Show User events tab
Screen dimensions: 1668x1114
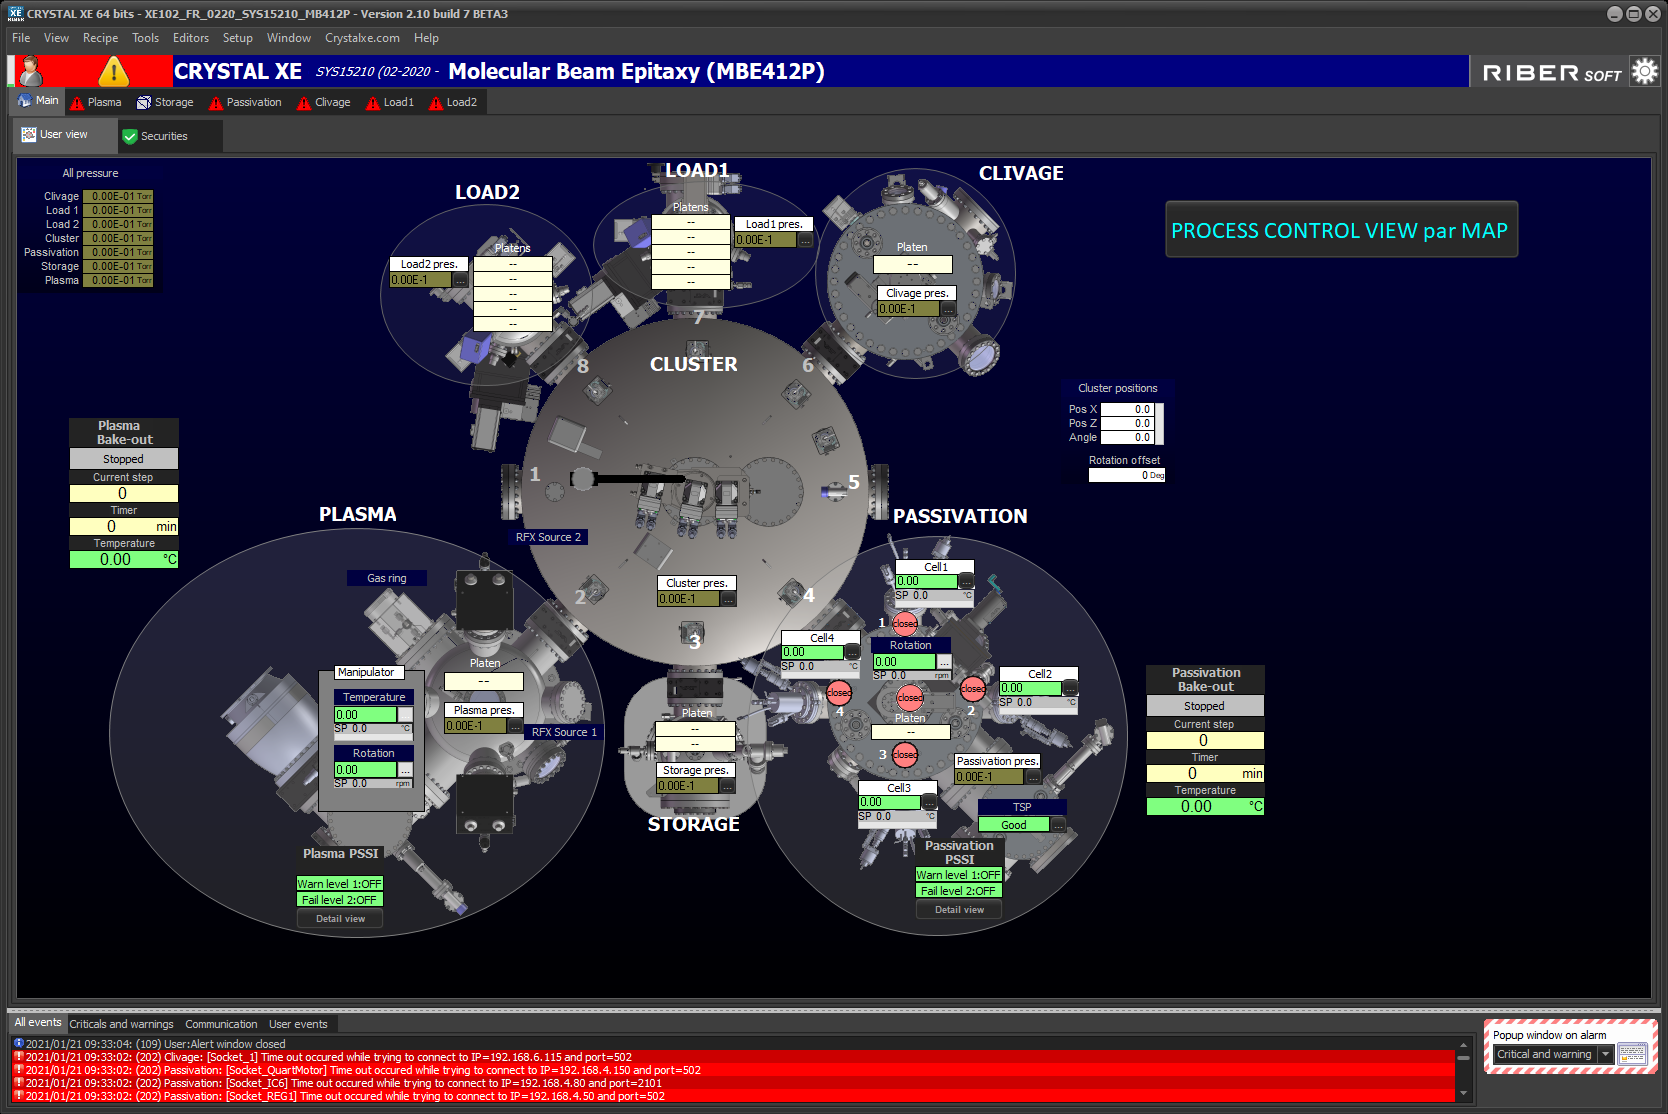coord(298,1024)
